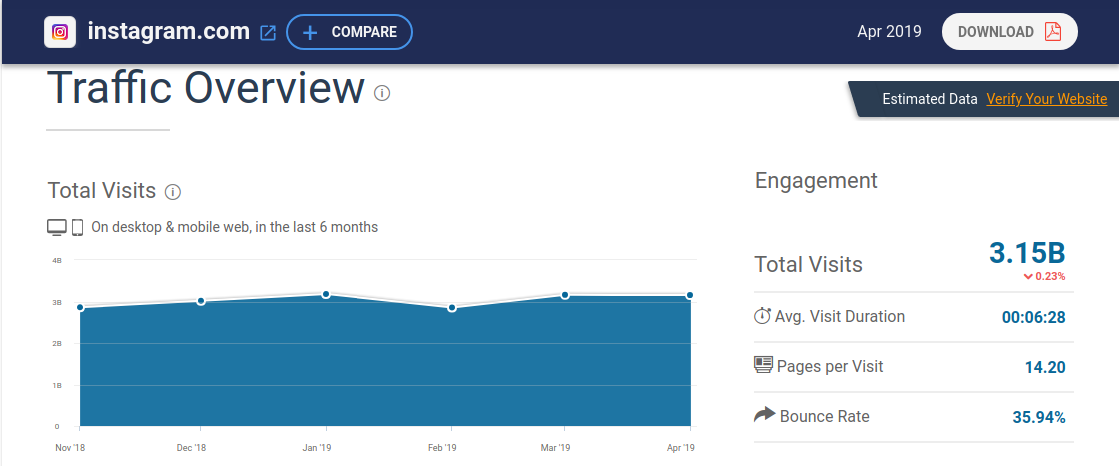
Task: Click the 3.15B total visits value
Action: 1027,253
